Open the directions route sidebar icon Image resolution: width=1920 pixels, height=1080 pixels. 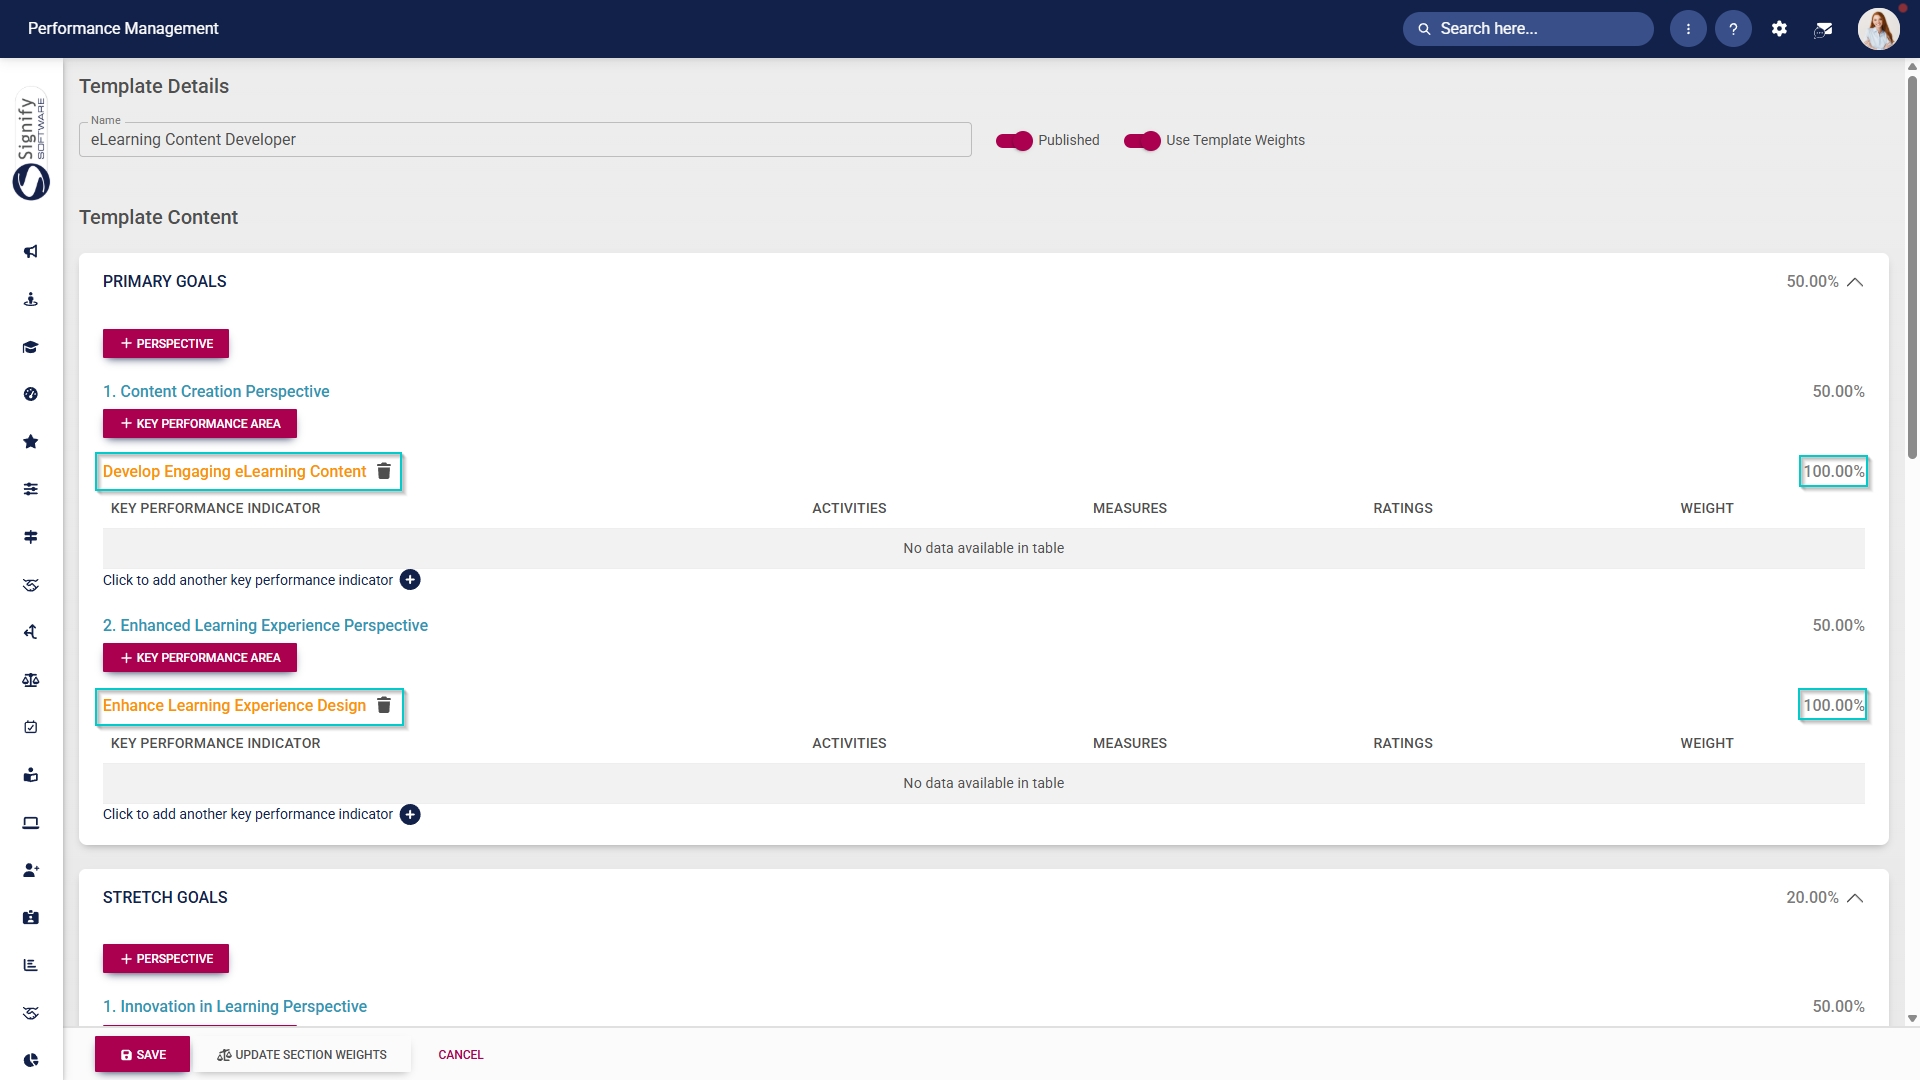pos(31,632)
